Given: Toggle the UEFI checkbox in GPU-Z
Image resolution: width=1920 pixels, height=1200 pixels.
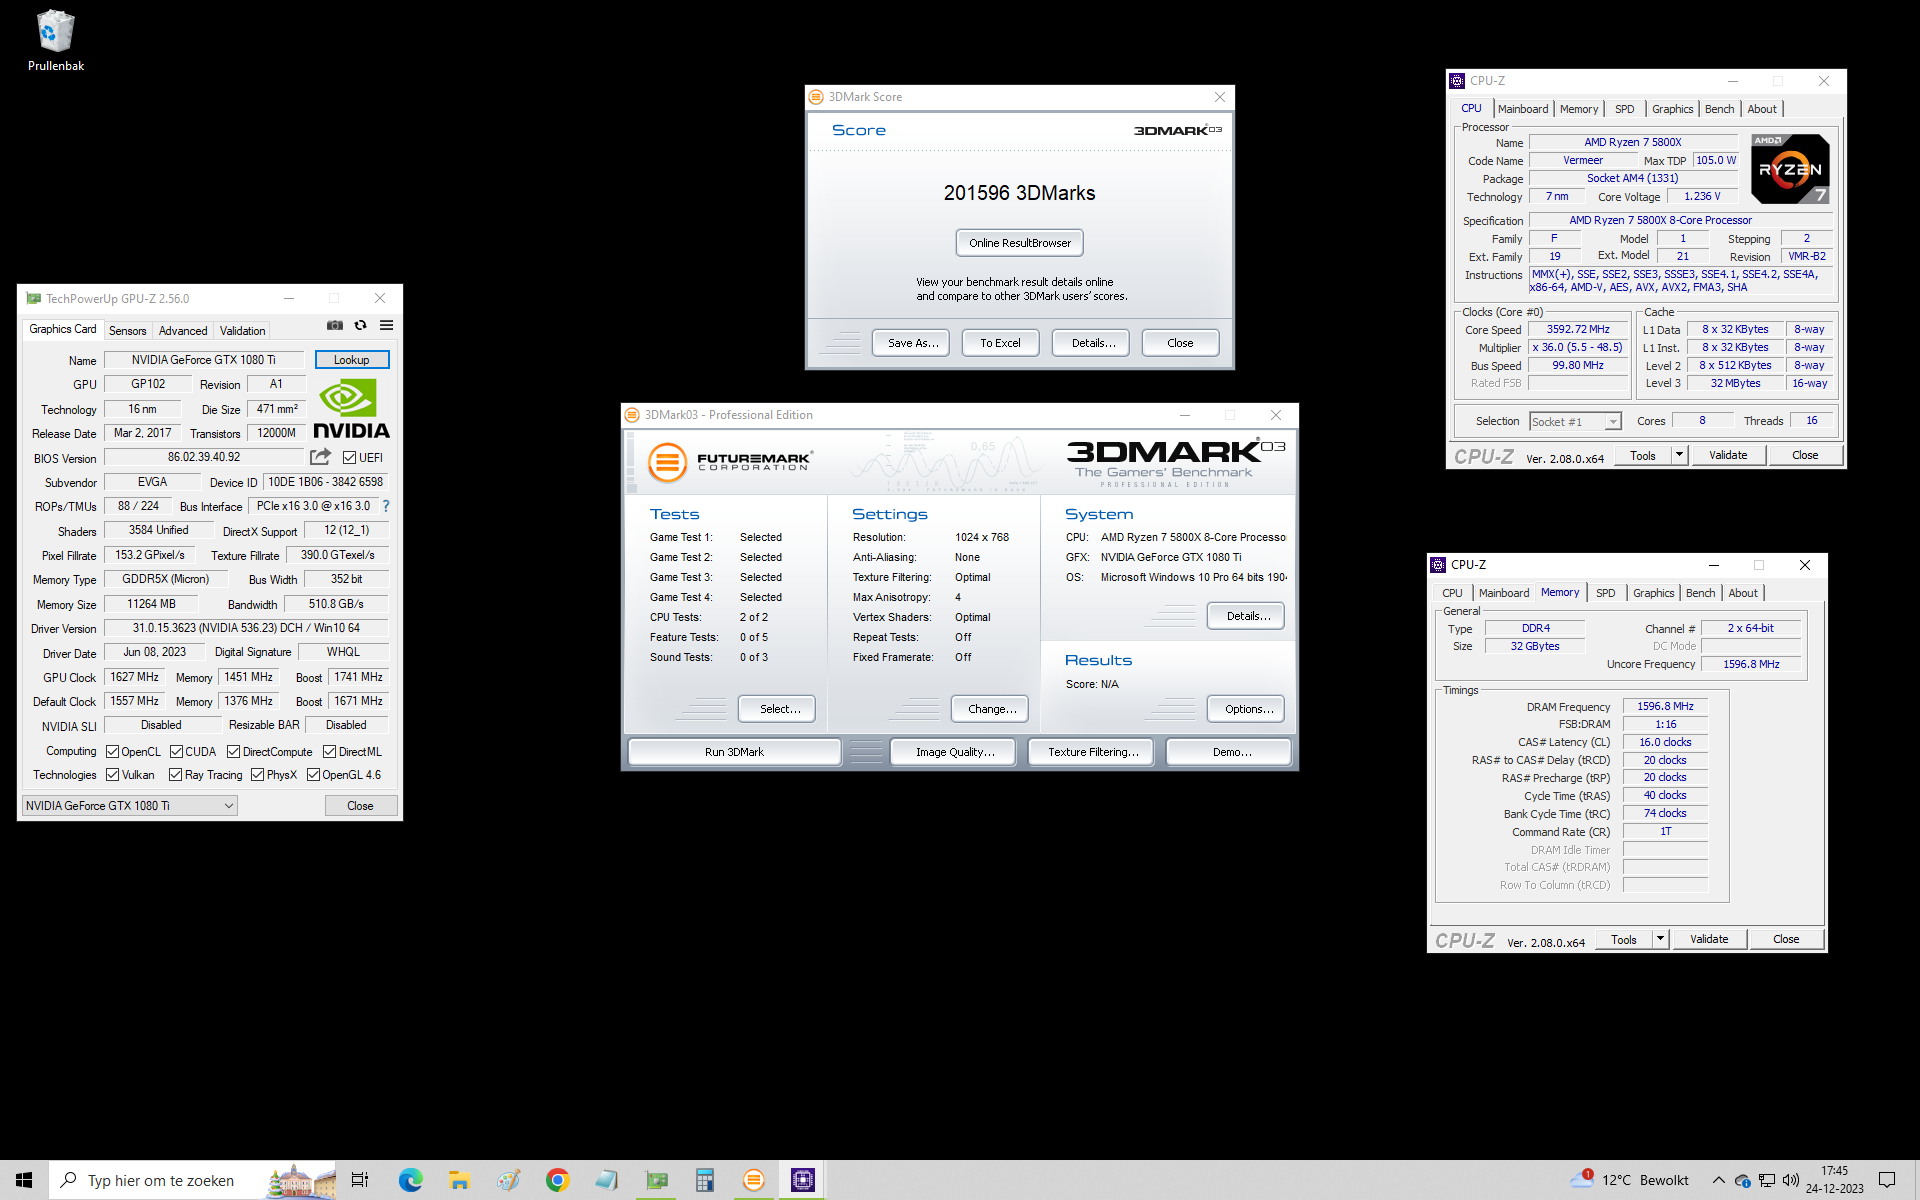Looking at the screenshot, I should point(349,458).
